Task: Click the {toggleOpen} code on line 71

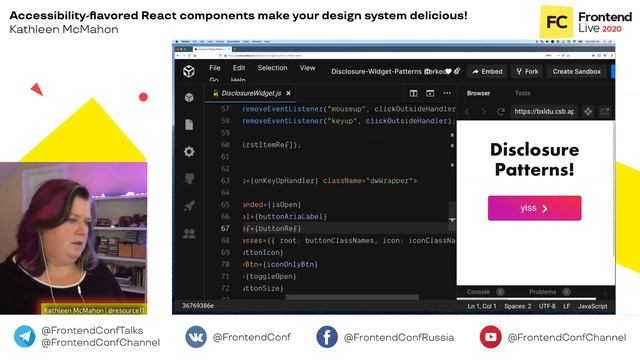Action: (x=270, y=276)
